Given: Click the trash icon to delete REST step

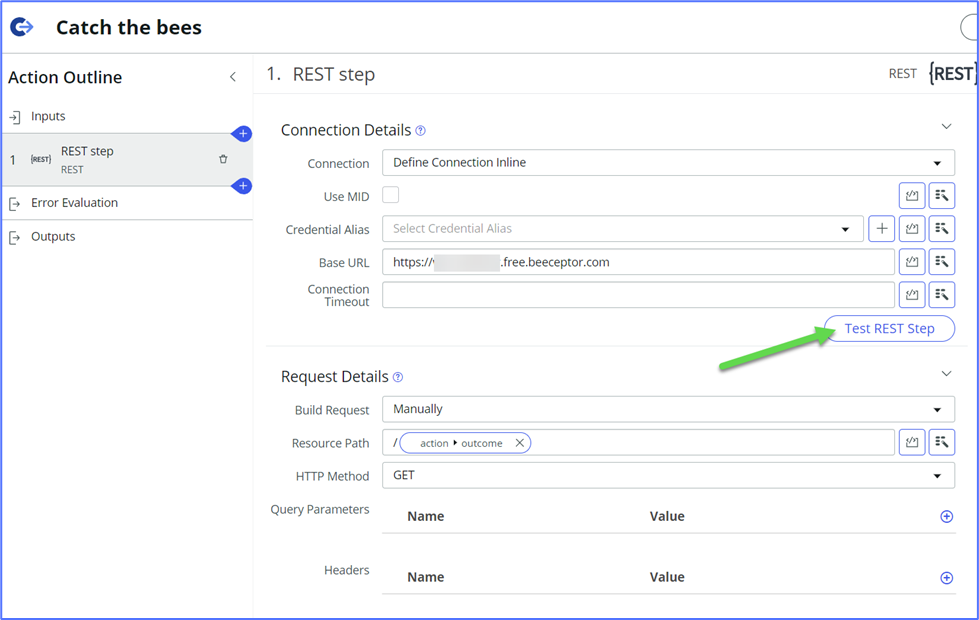Looking at the screenshot, I should pyautogui.click(x=223, y=159).
